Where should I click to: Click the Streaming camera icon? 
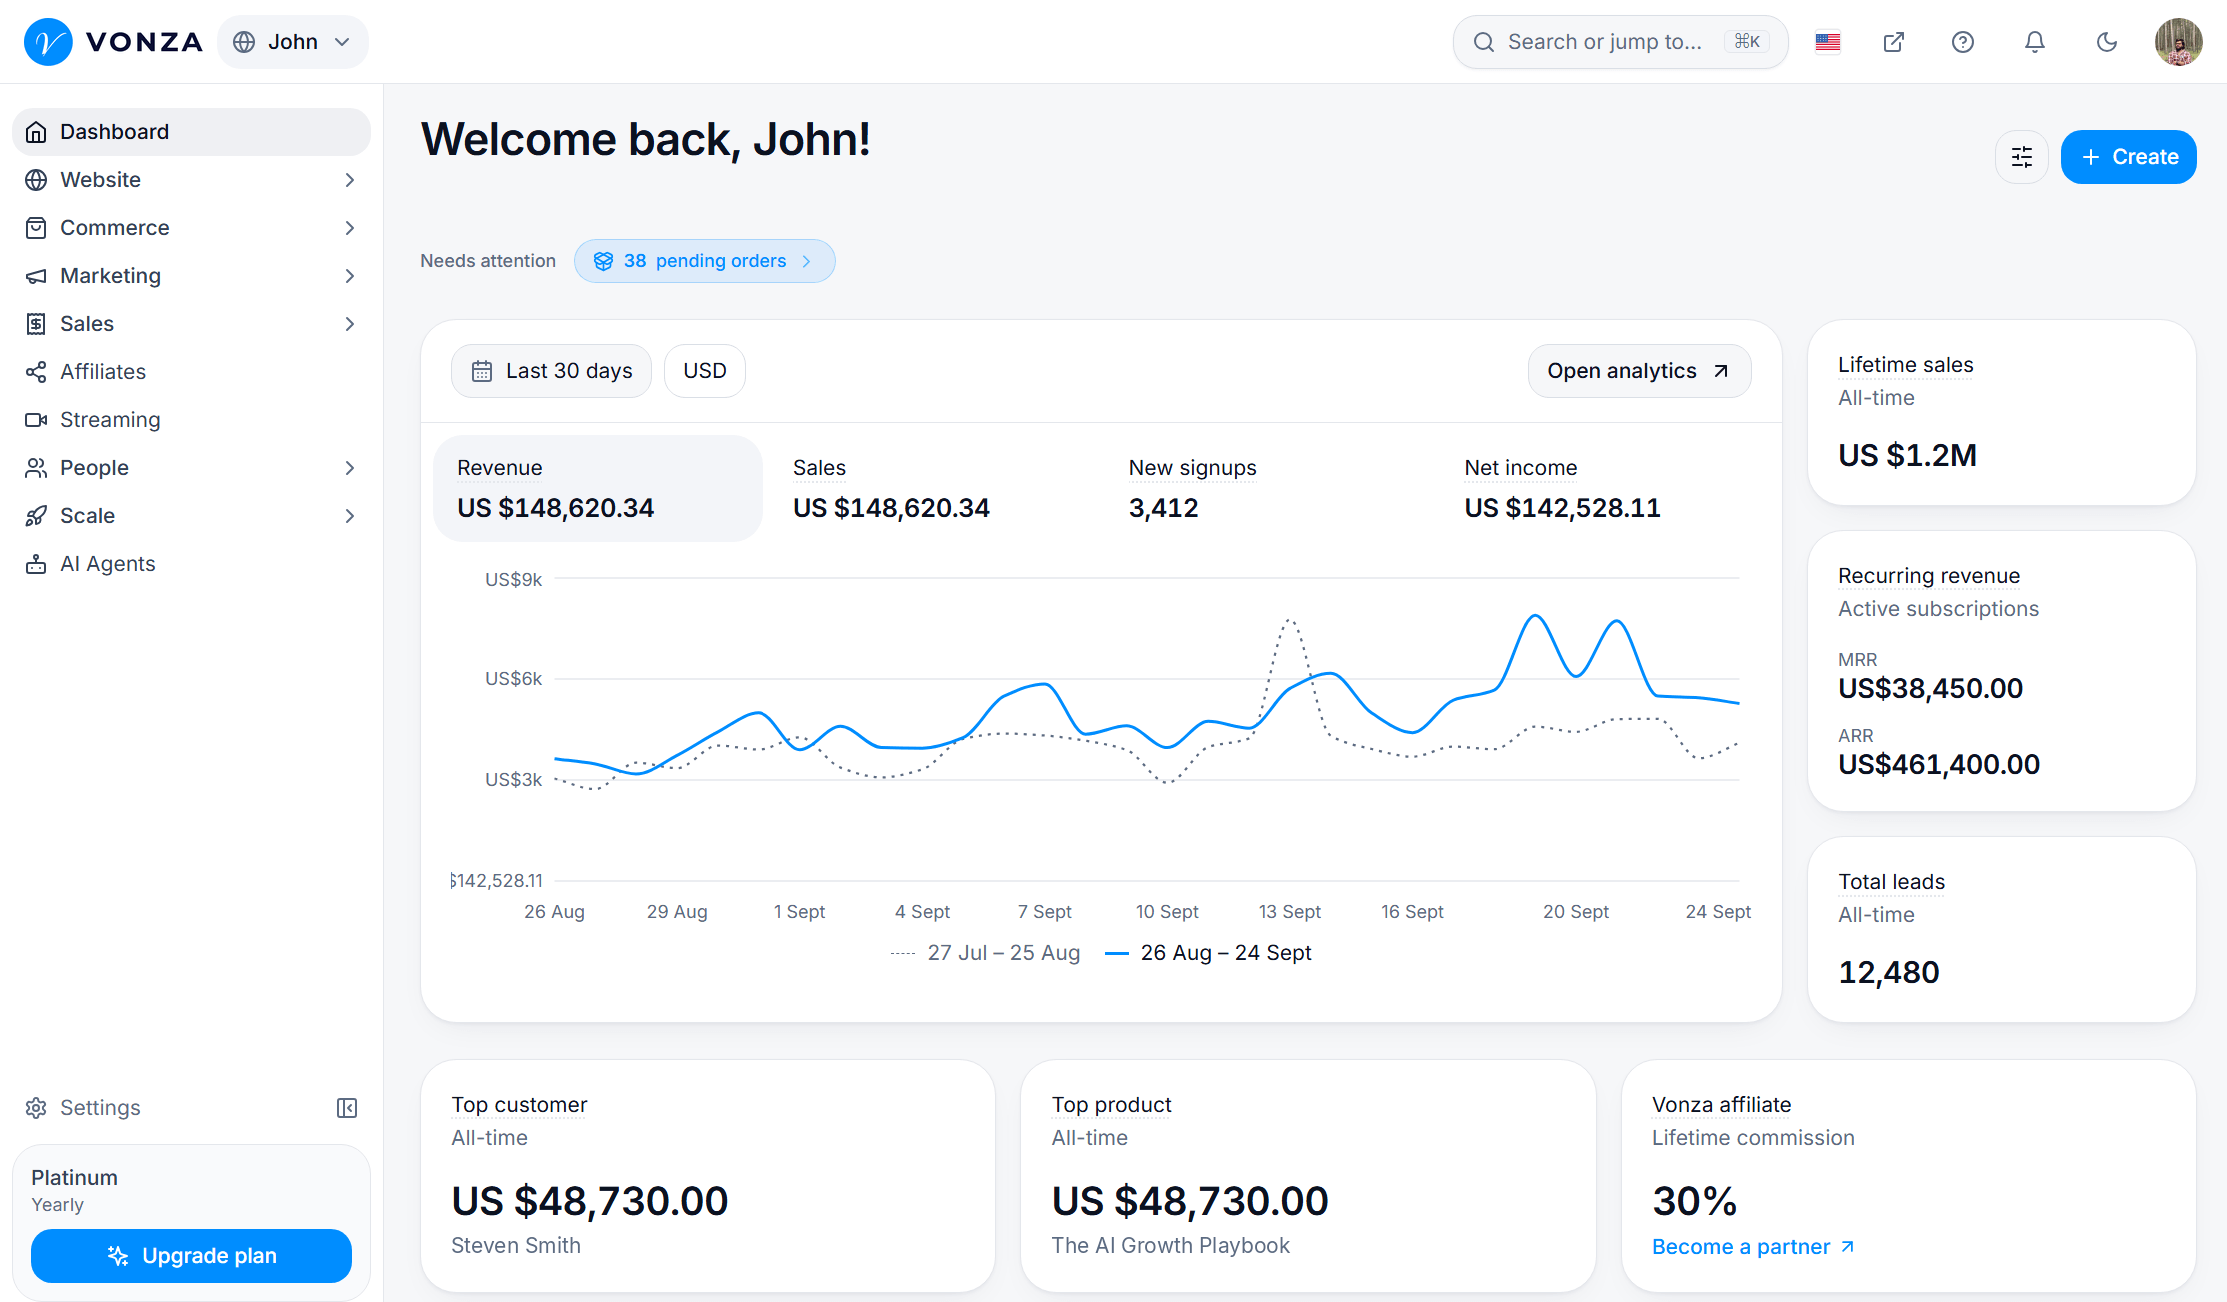click(x=36, y=420)
